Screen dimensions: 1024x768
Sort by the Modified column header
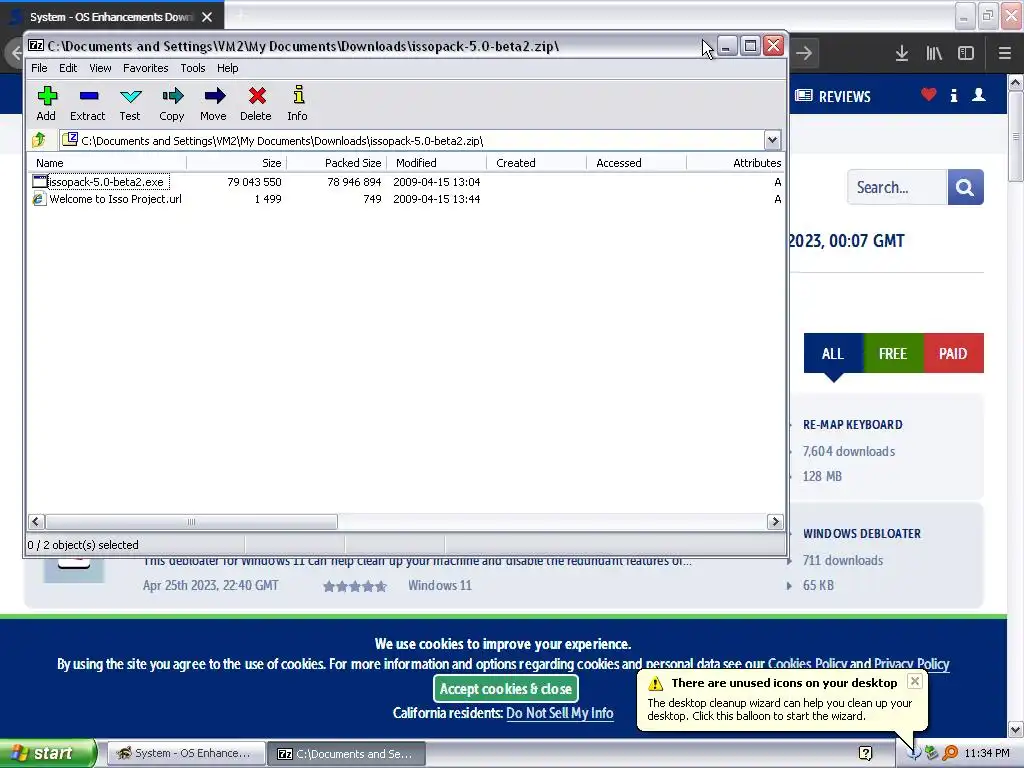(436, 163)
